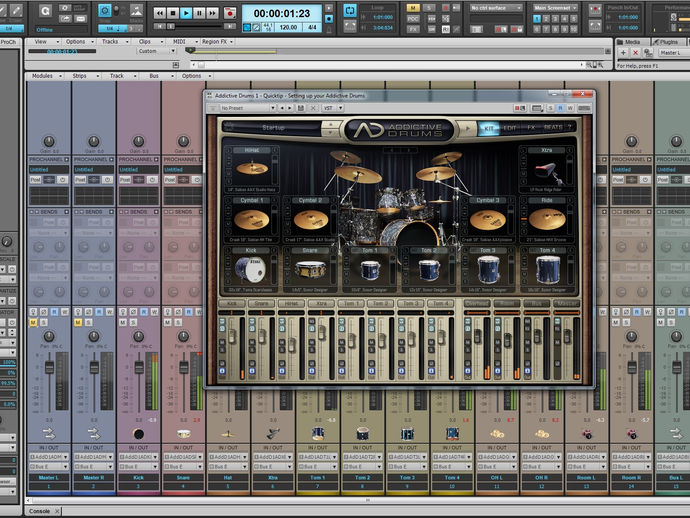Open the Tom 1 strip Bus E output dropdown
690x518 pixels.
coord(318,467)
